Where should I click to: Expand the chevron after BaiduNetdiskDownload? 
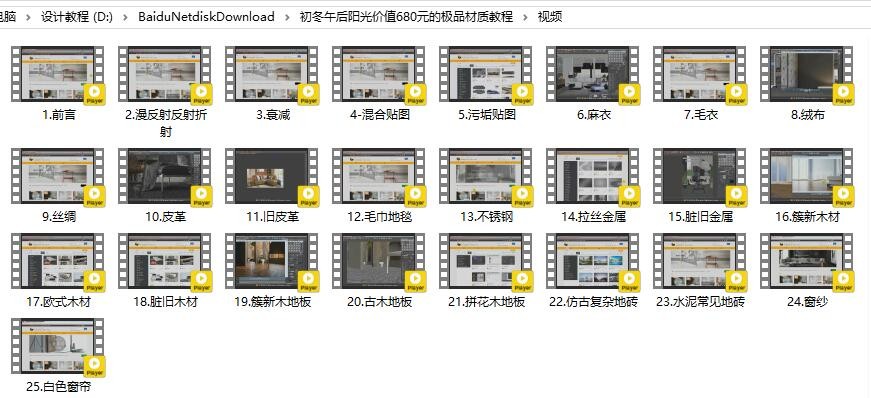coord(287,17)
